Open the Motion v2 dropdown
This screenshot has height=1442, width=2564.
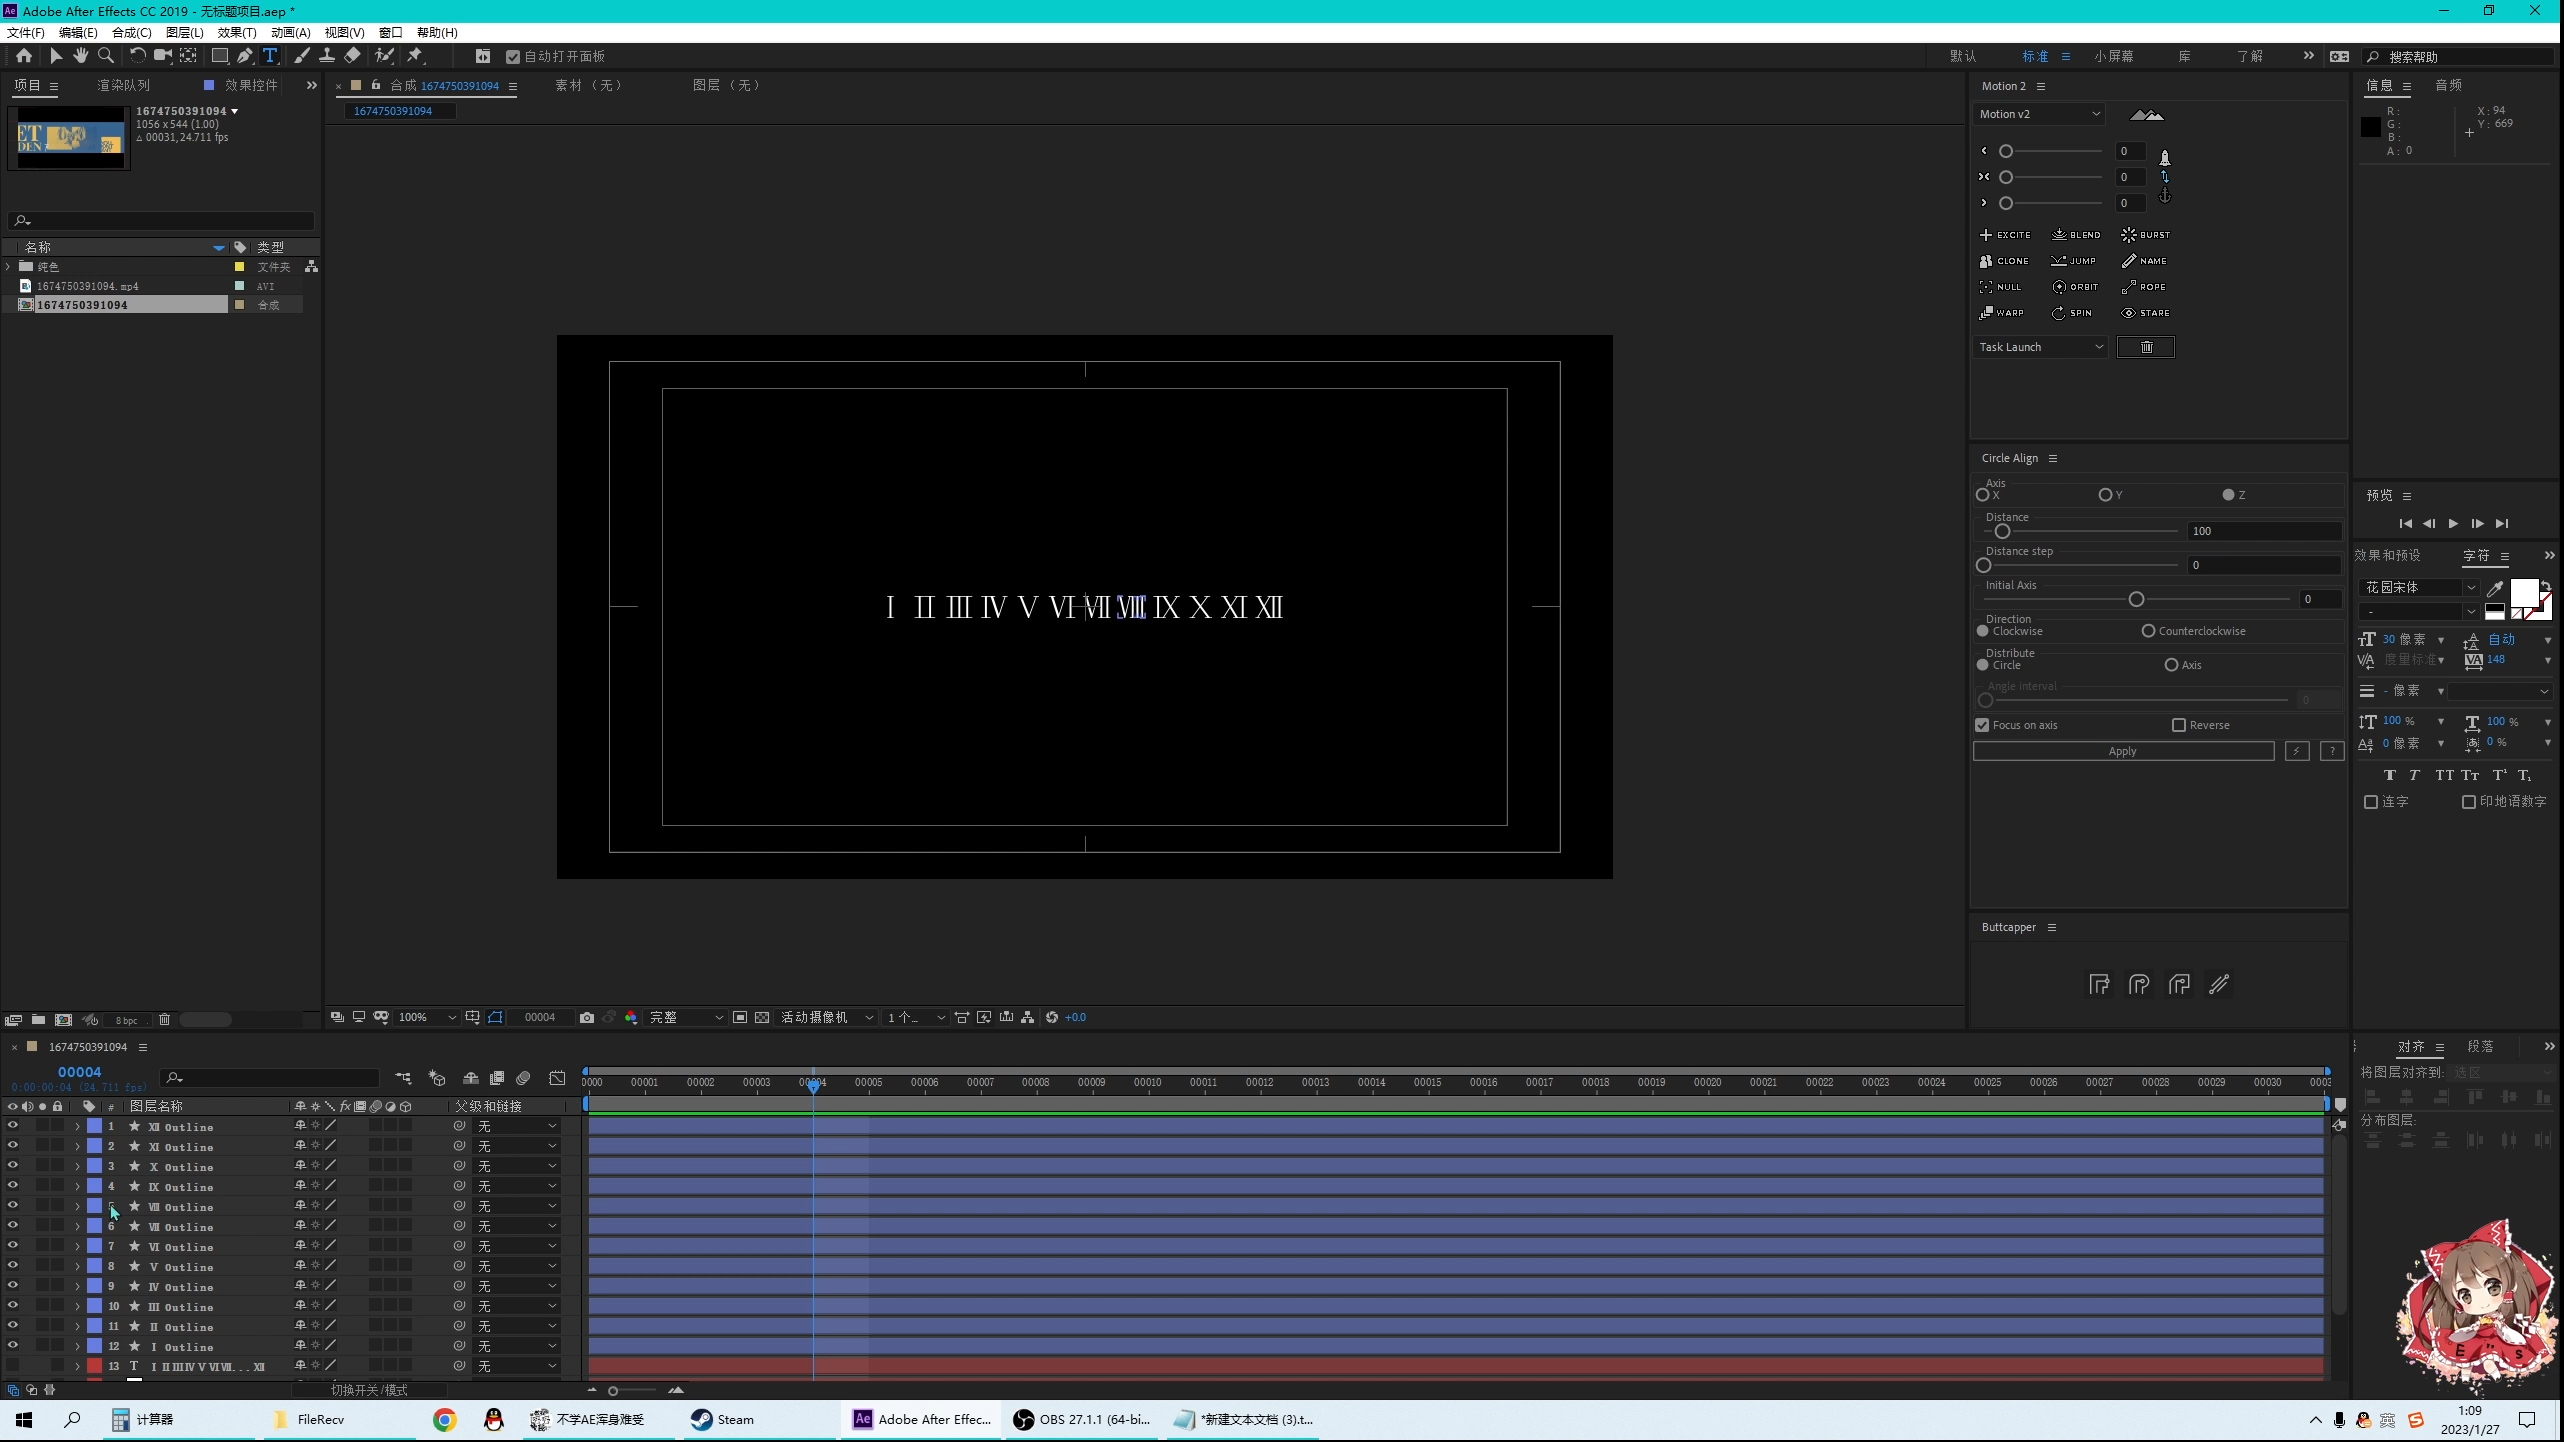[2039, 114]
